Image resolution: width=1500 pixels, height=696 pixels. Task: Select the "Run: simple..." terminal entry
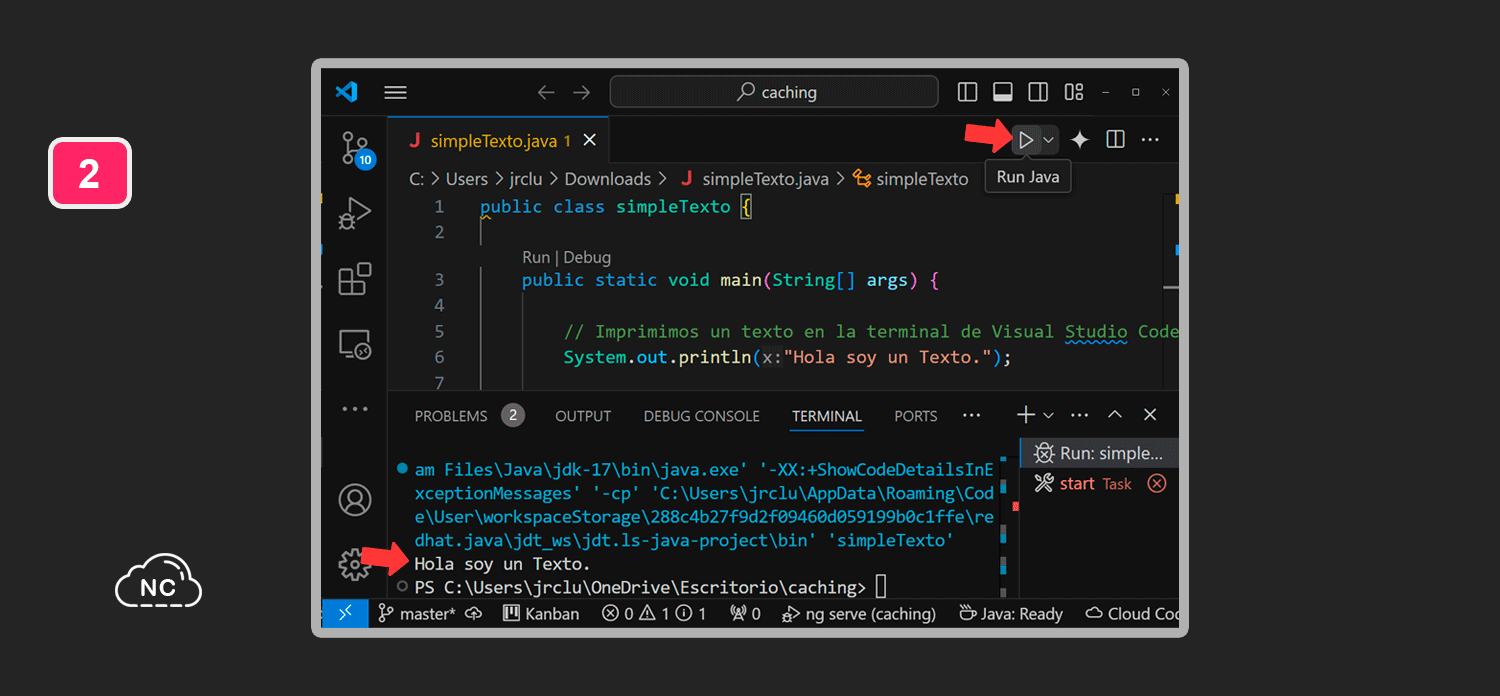(x=1099, y=453)
